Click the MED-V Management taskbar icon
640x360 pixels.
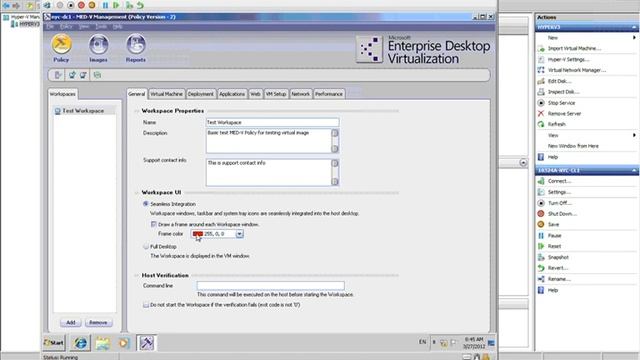pos(147,343)
